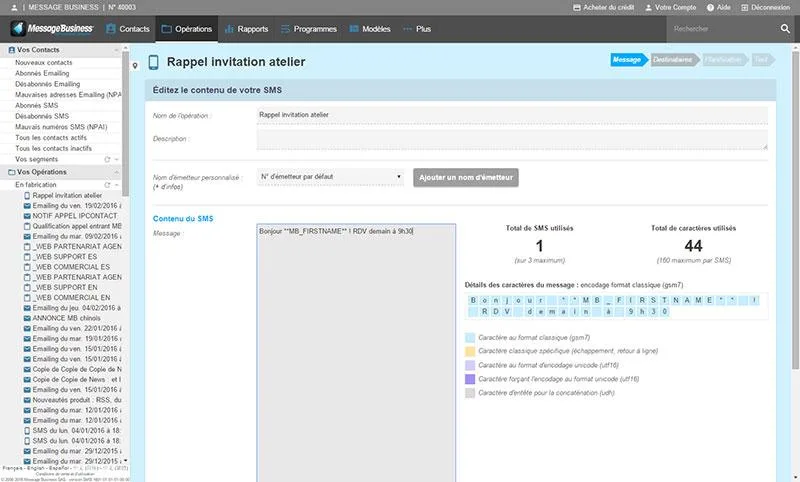Click the Aide help icon
Screen dimensions: 800x482
[x=710, y=8]
